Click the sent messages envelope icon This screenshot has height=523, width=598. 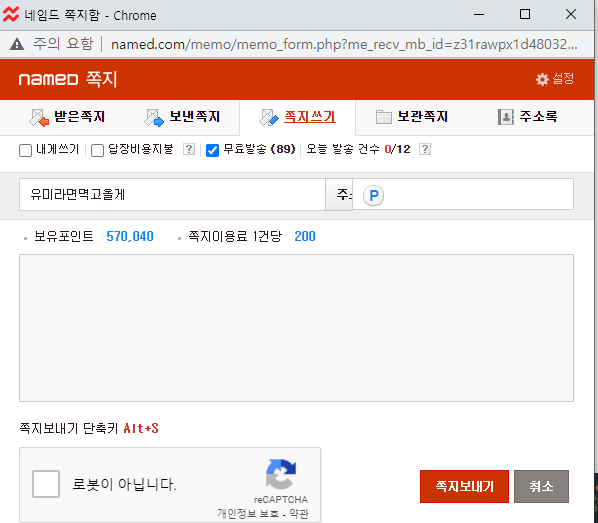(154, 117)
